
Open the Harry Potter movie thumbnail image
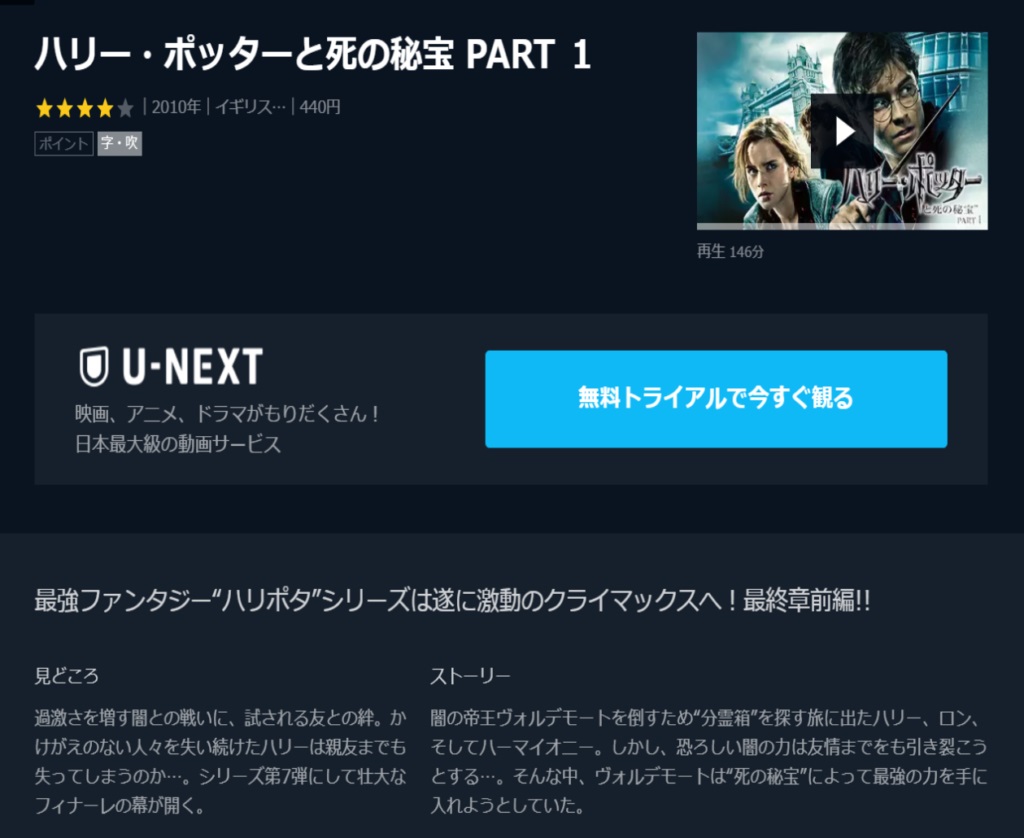tap(842, 131)
